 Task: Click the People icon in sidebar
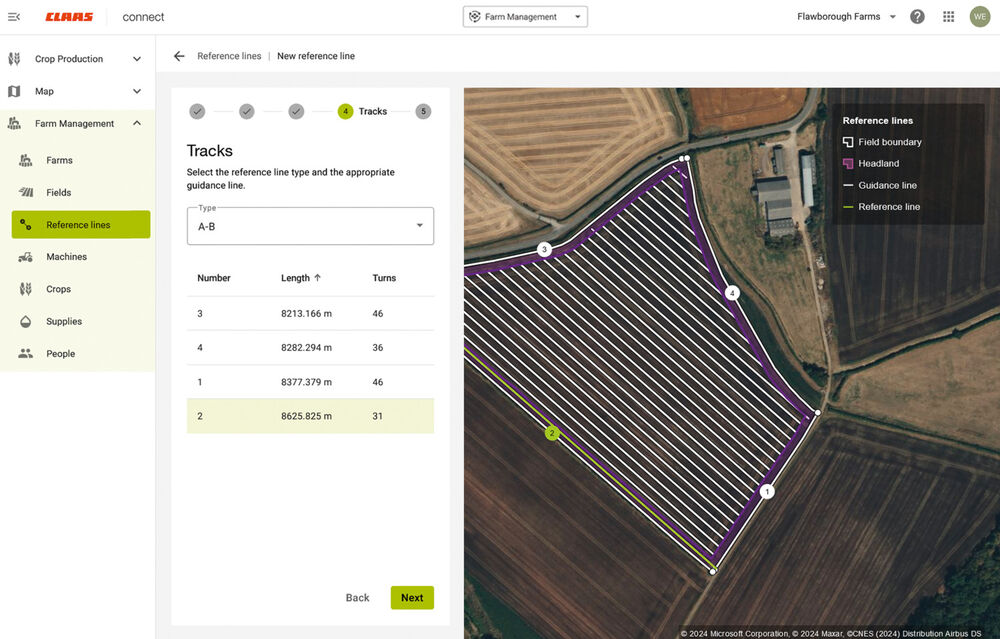click(x=26, y=353)
